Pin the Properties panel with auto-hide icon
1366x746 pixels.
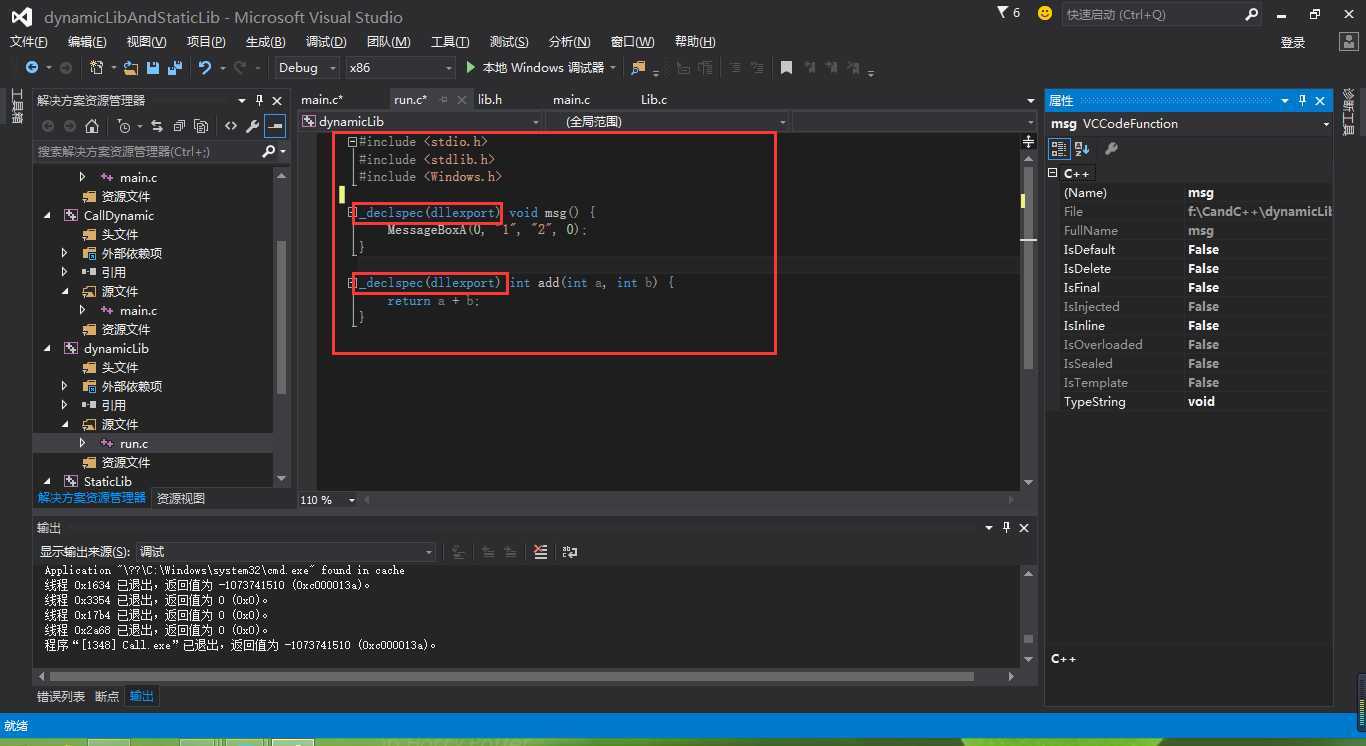pyautogui.click(x=1302, y=100)
